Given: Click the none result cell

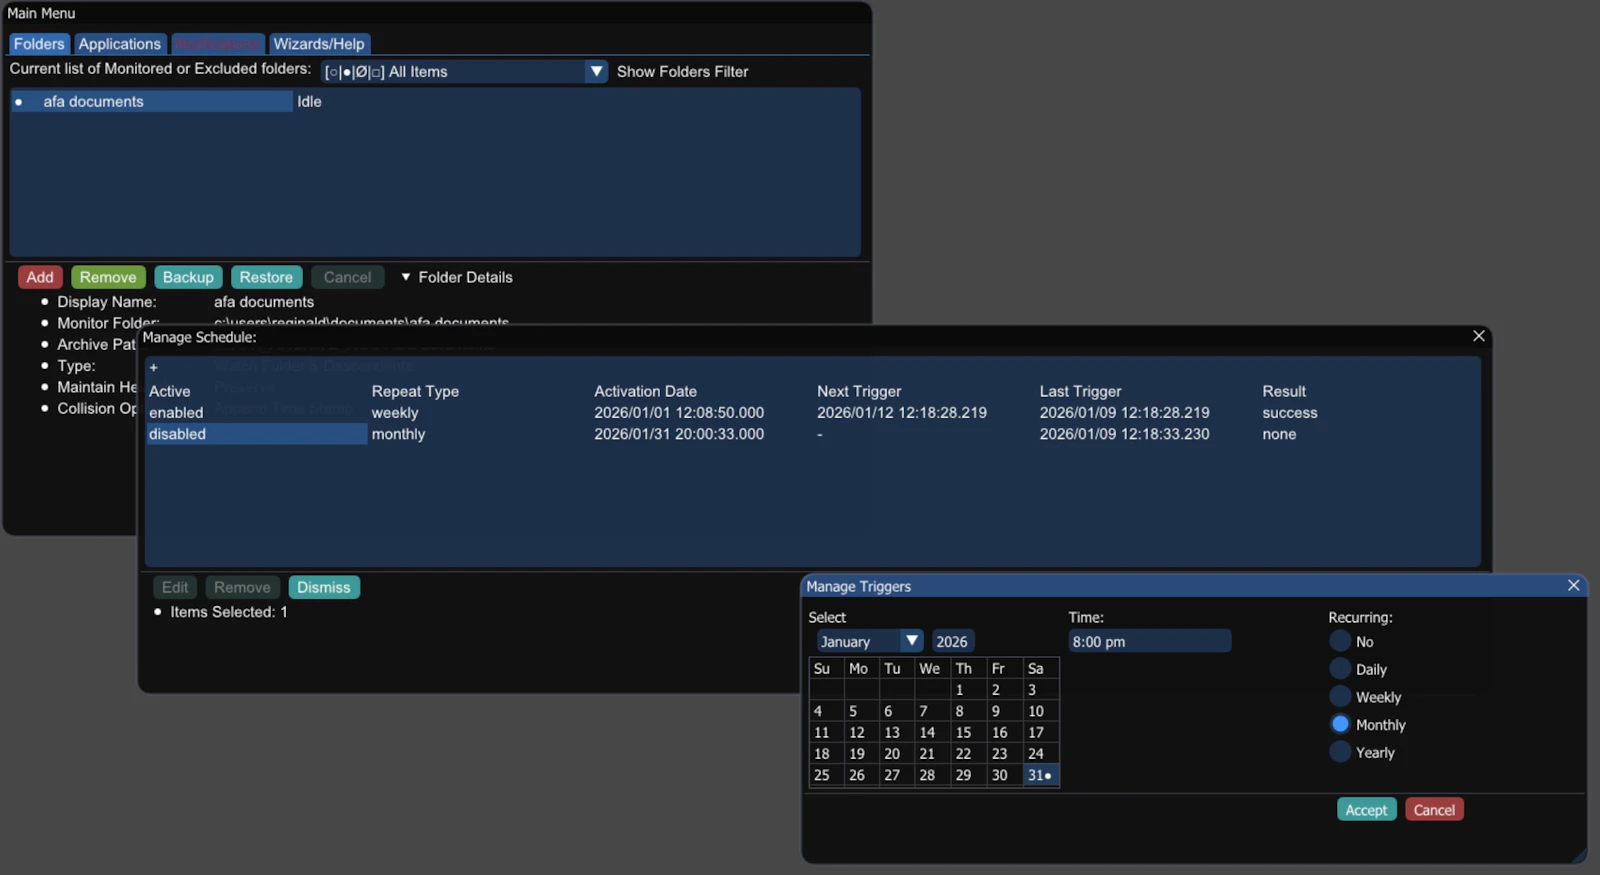Looking at the screenshot, I should point(1279,434).
